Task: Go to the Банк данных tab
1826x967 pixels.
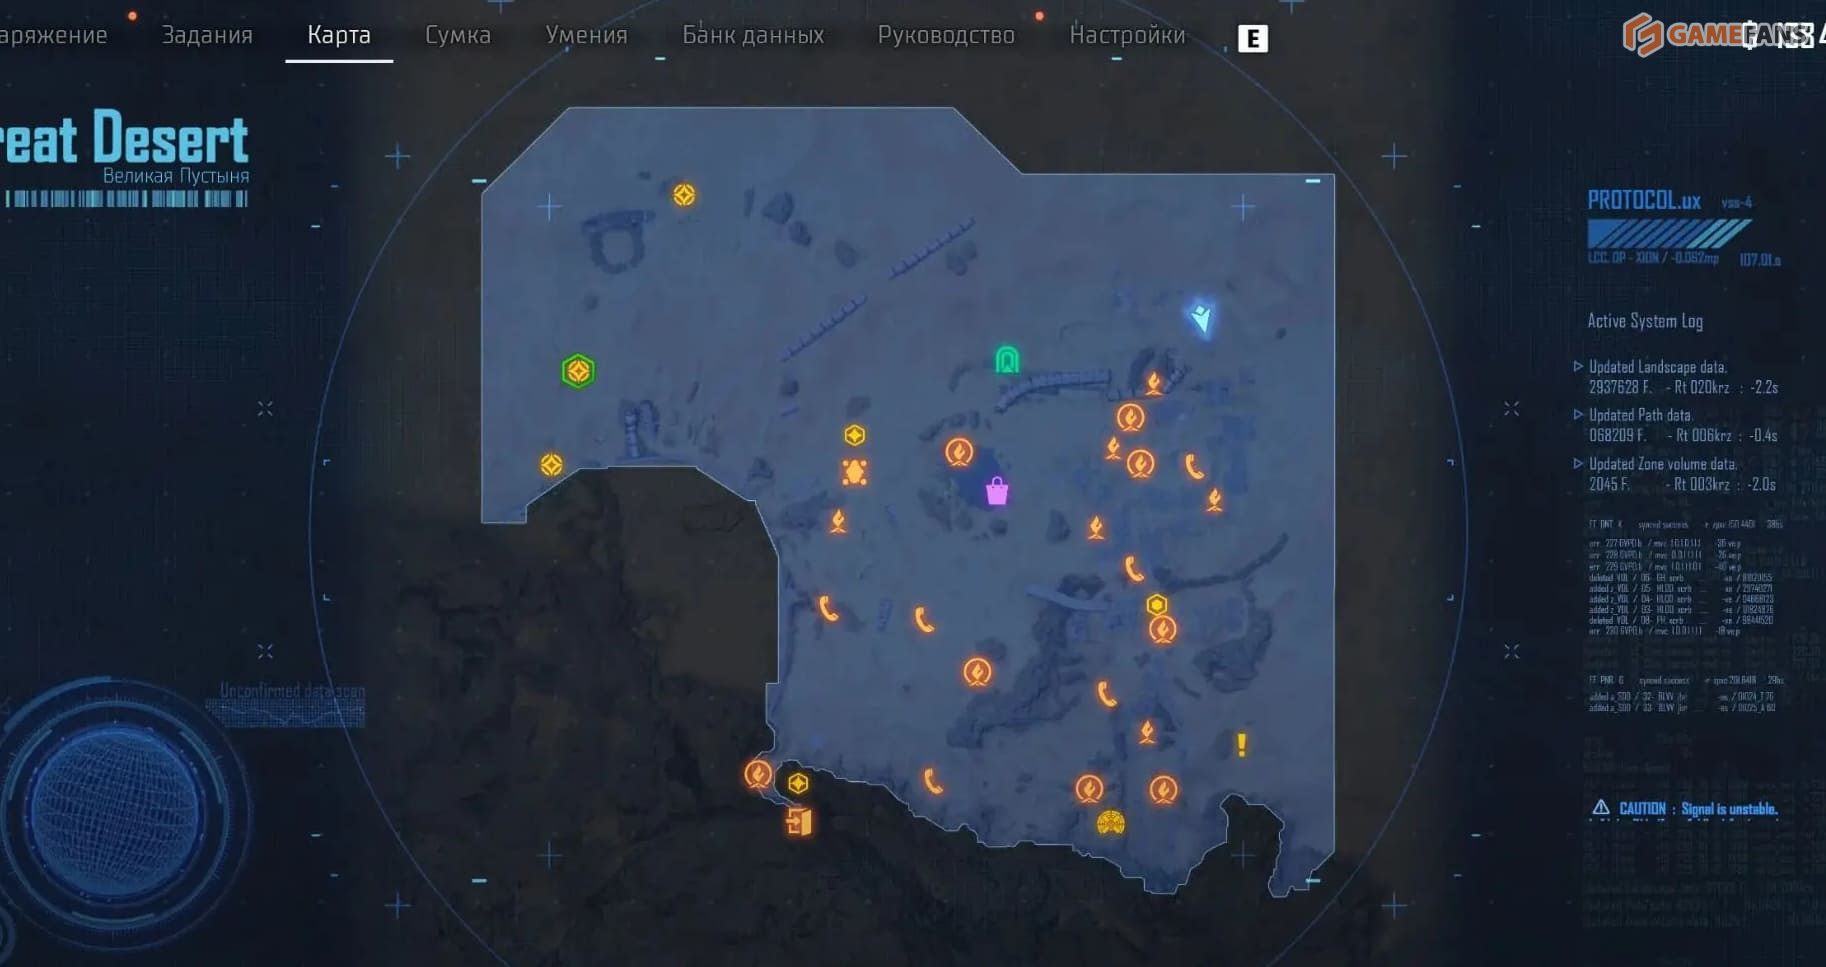Action: click(x=753, y=35)
